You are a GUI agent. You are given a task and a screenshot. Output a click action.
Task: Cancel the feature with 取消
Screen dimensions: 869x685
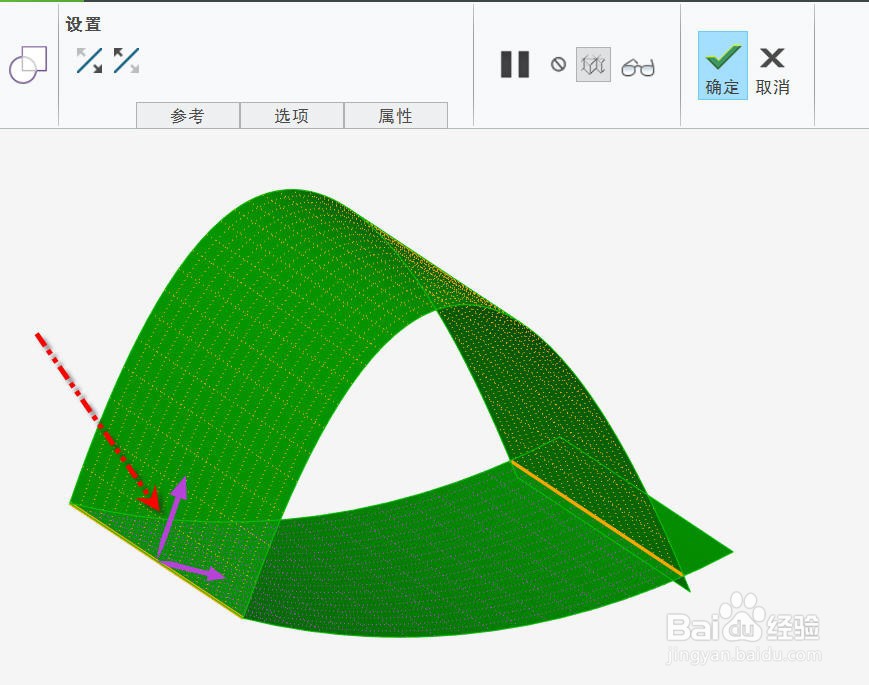773,71
